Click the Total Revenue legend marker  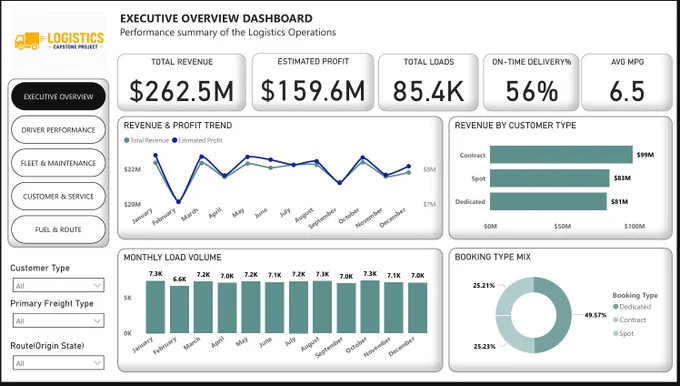coord(127,141)
